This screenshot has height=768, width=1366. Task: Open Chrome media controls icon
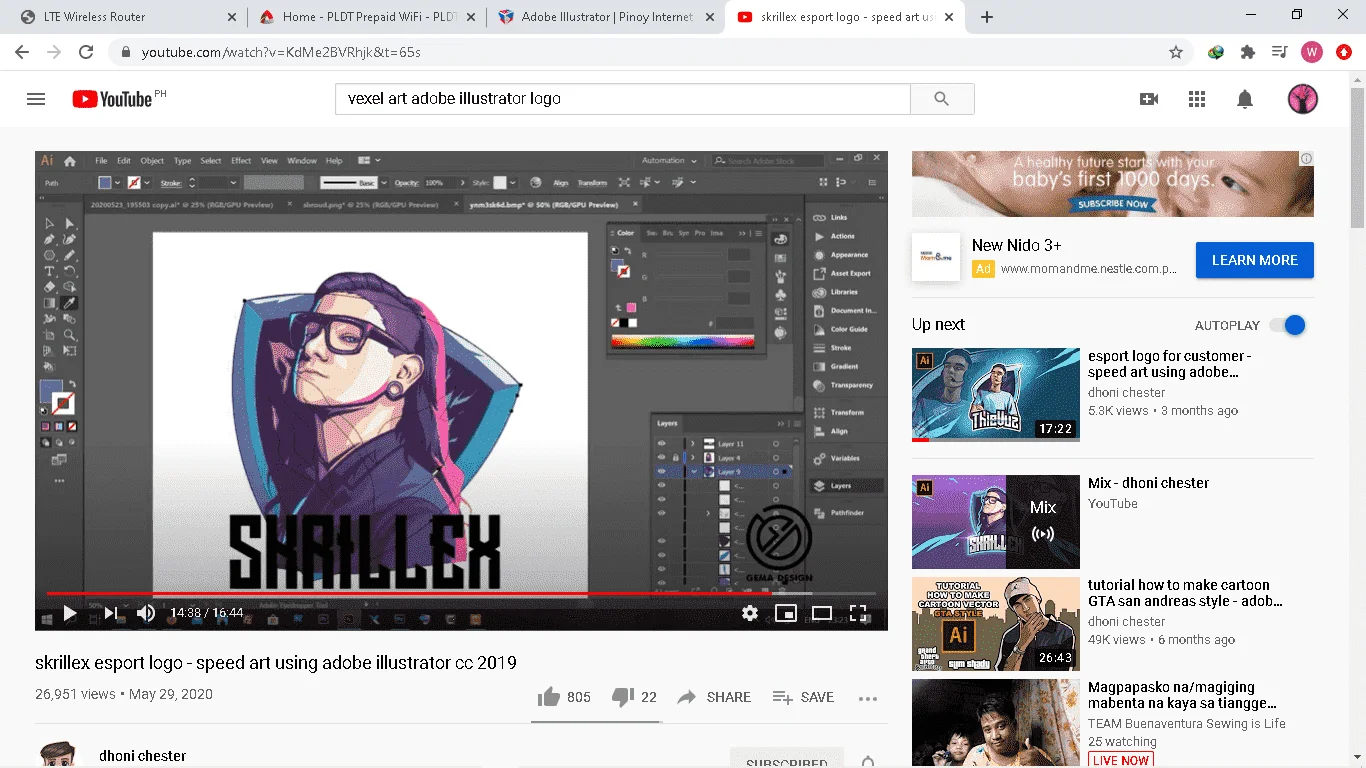[x=1279, y=52]
